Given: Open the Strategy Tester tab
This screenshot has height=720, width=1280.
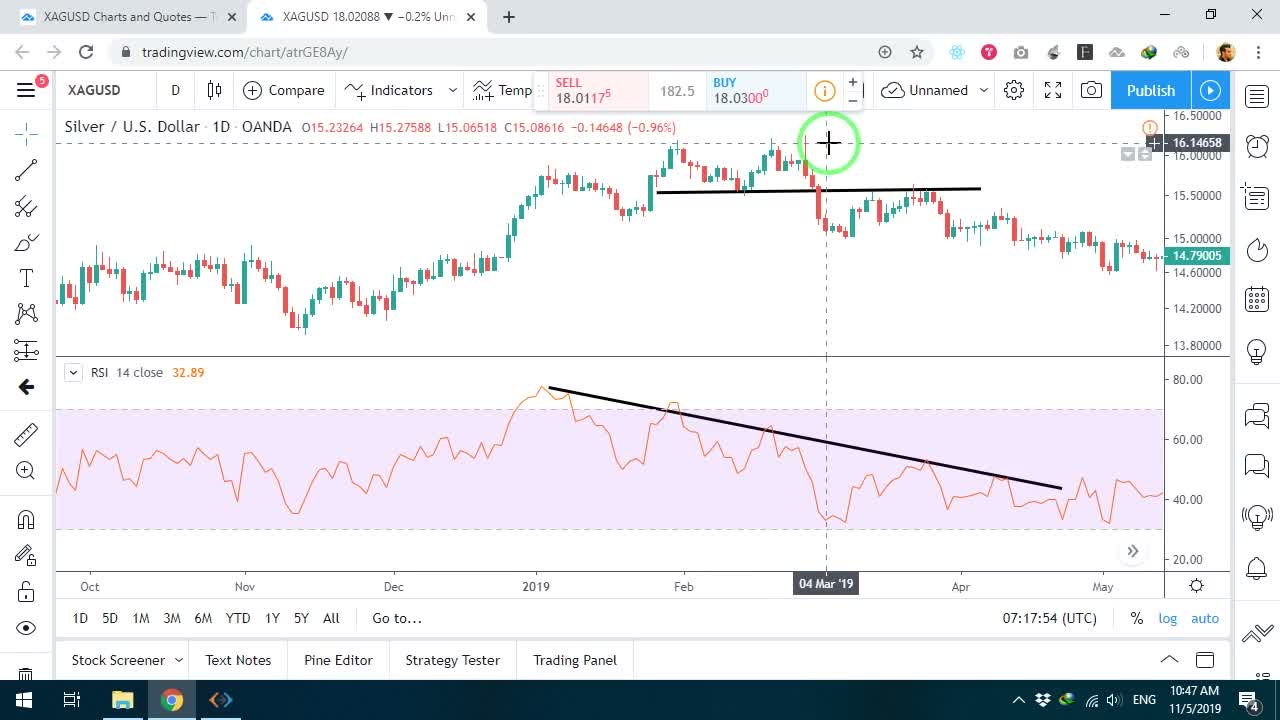Looking at the screenshot, I should pos(452,660).
